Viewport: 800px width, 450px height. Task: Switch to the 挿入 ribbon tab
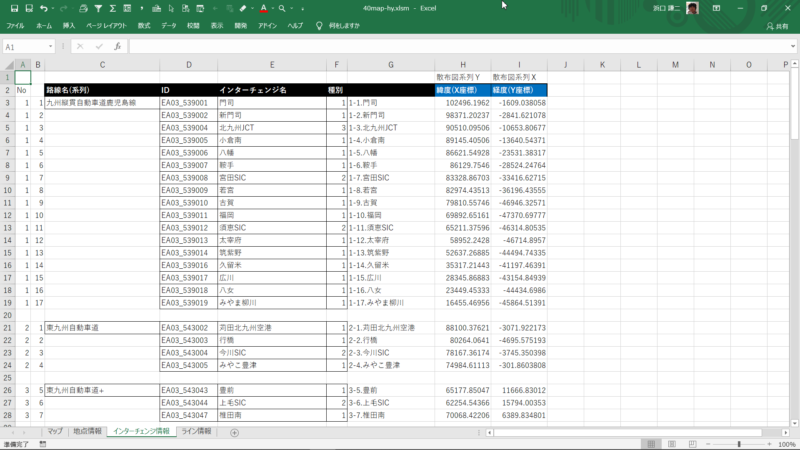coord(69,26)
